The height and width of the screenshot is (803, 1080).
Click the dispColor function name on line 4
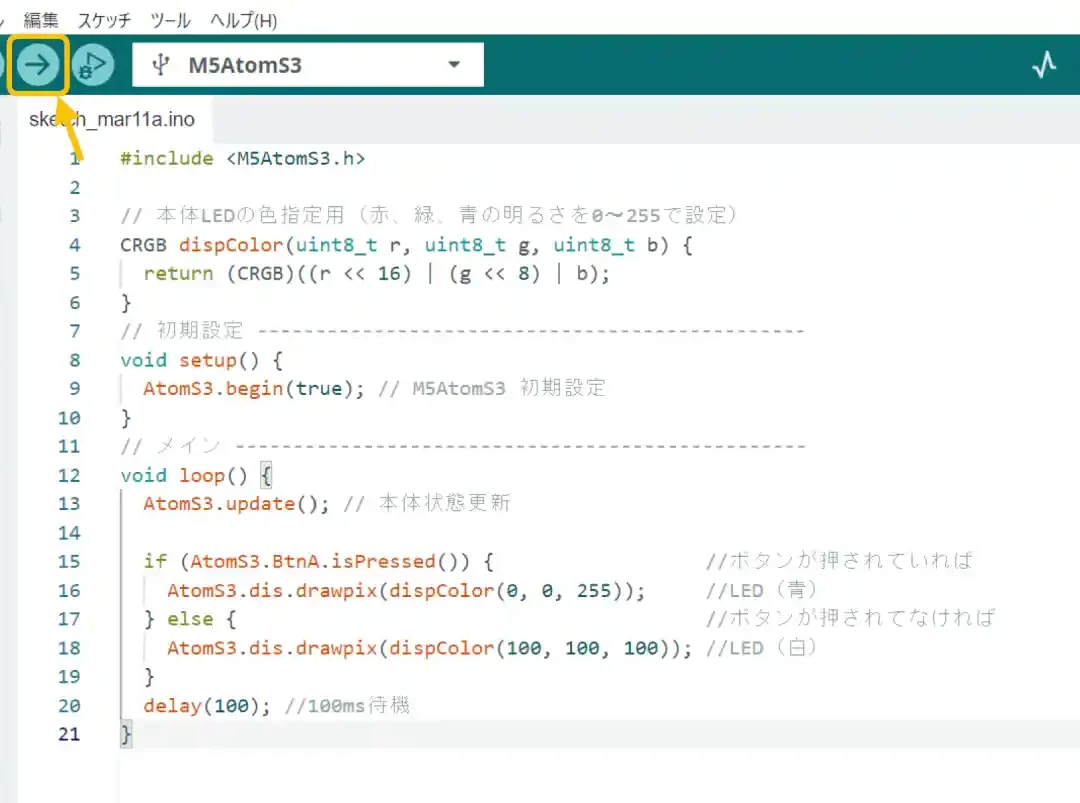231,245
